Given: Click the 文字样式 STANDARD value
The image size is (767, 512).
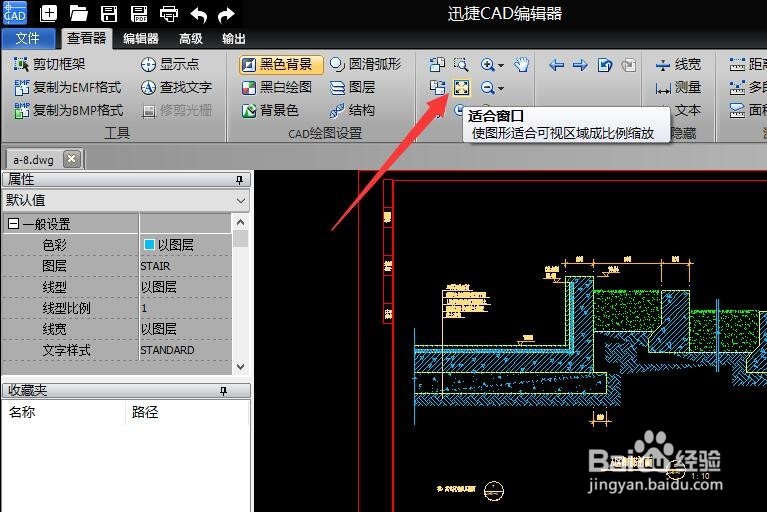Looking at the screenshot, I should (185, 350).
